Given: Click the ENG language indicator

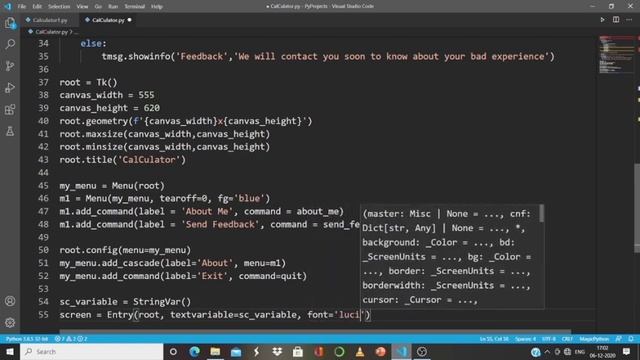Looking at the screenshot, I should coord(580,351).
